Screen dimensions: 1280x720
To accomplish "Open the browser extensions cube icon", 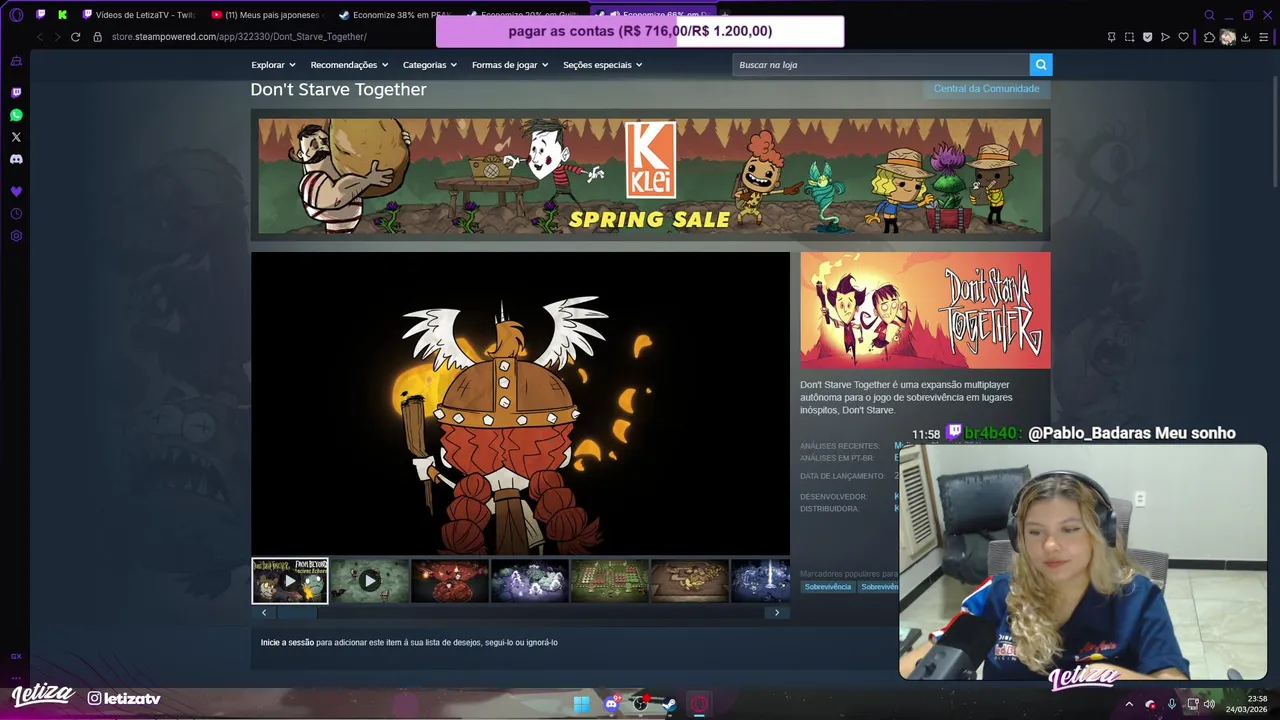I will click(x=1209, y=37).
